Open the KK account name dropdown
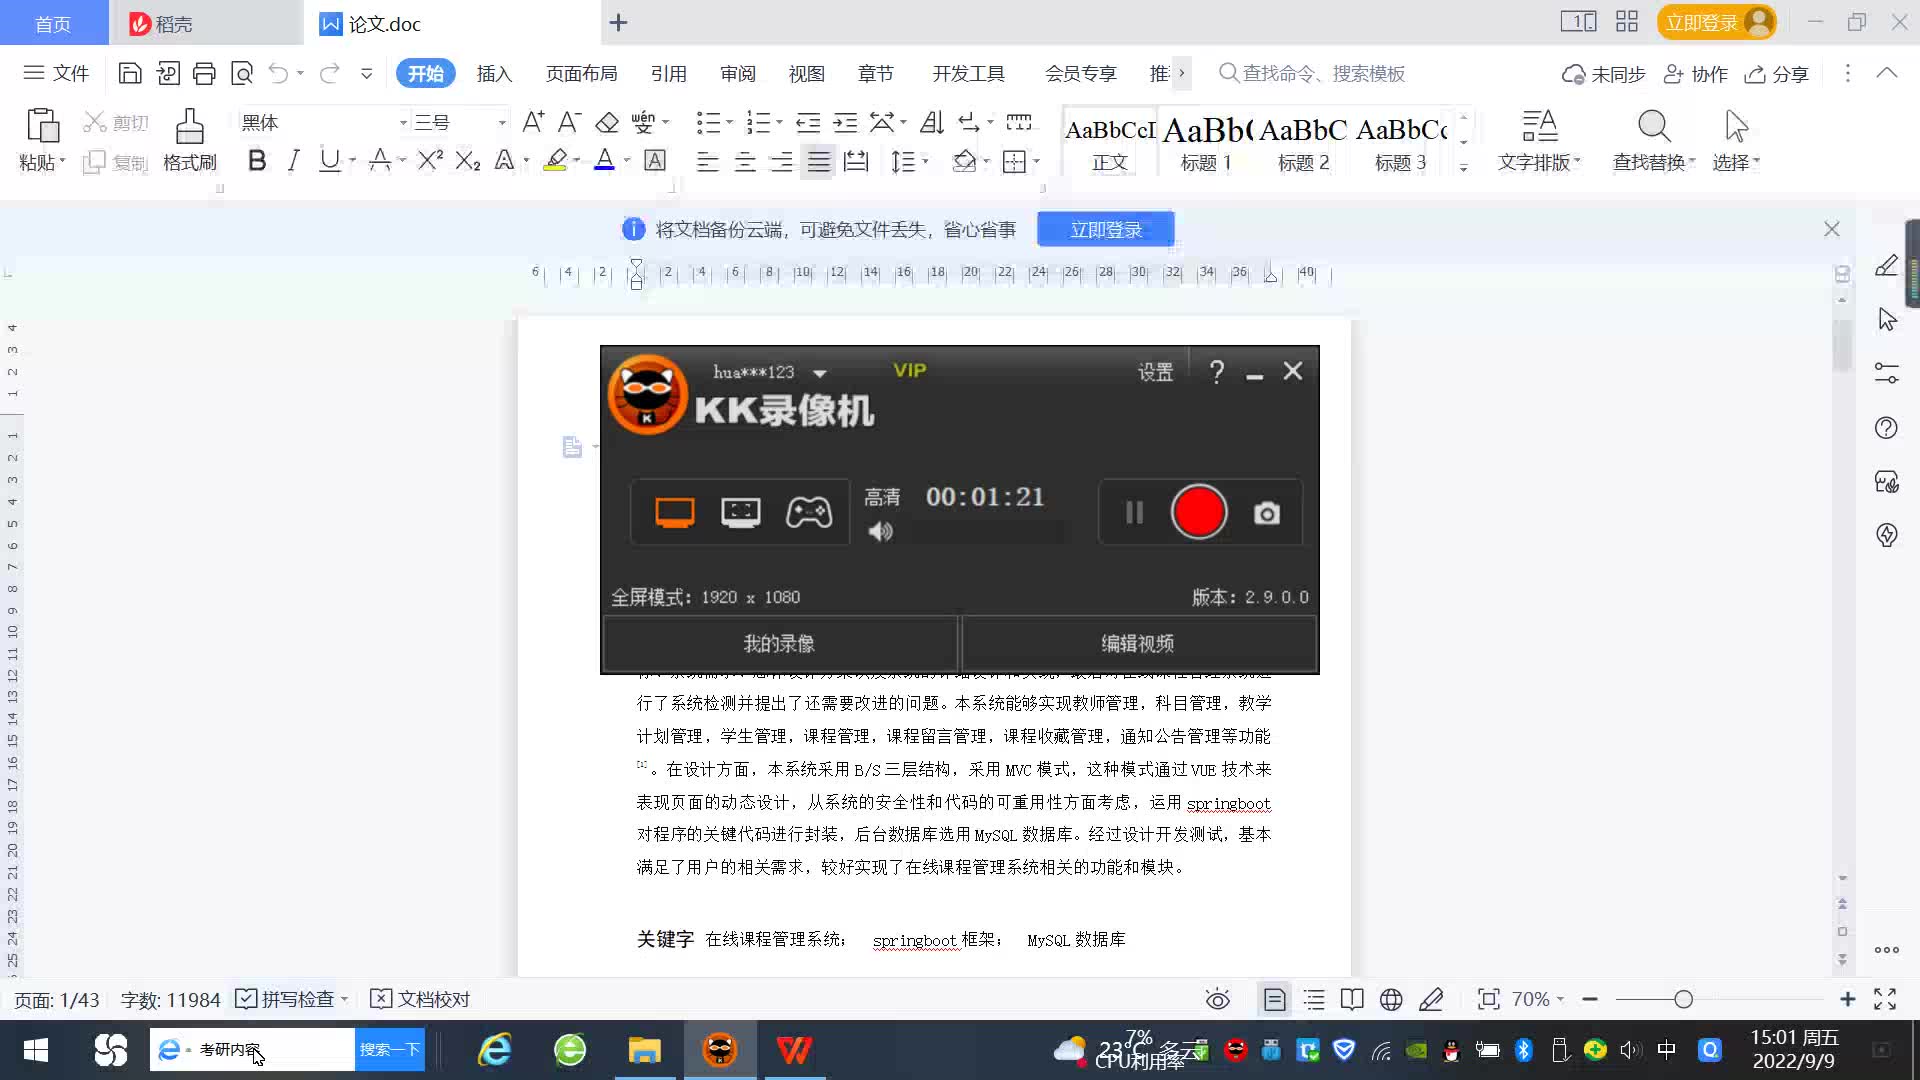 [x=820, y=373]
